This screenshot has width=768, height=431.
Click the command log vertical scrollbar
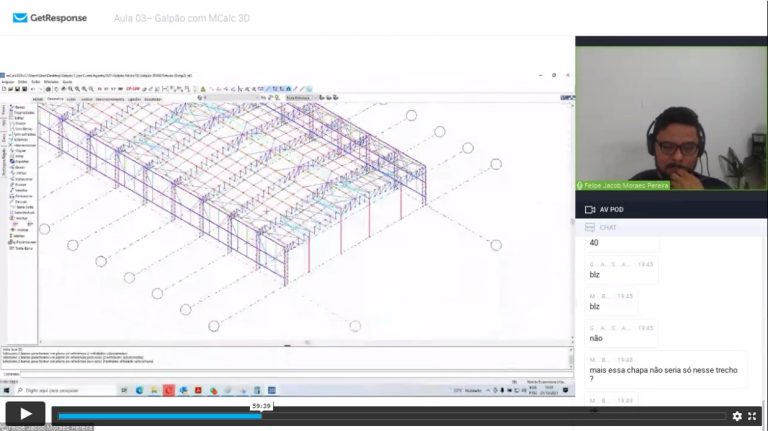(x=571, y=358)
